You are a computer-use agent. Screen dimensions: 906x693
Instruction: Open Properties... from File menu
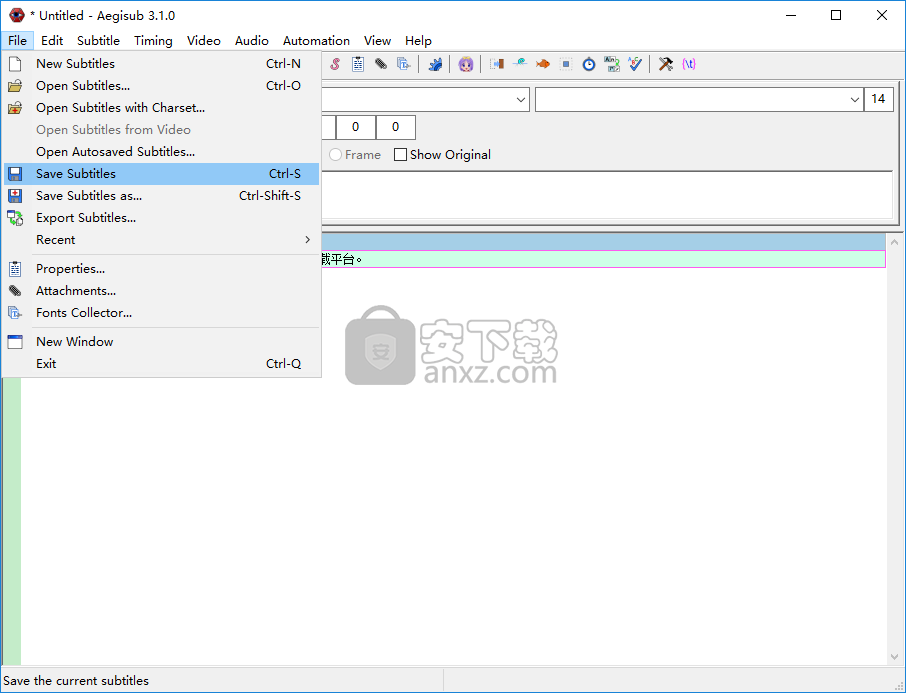click(161, 269)
